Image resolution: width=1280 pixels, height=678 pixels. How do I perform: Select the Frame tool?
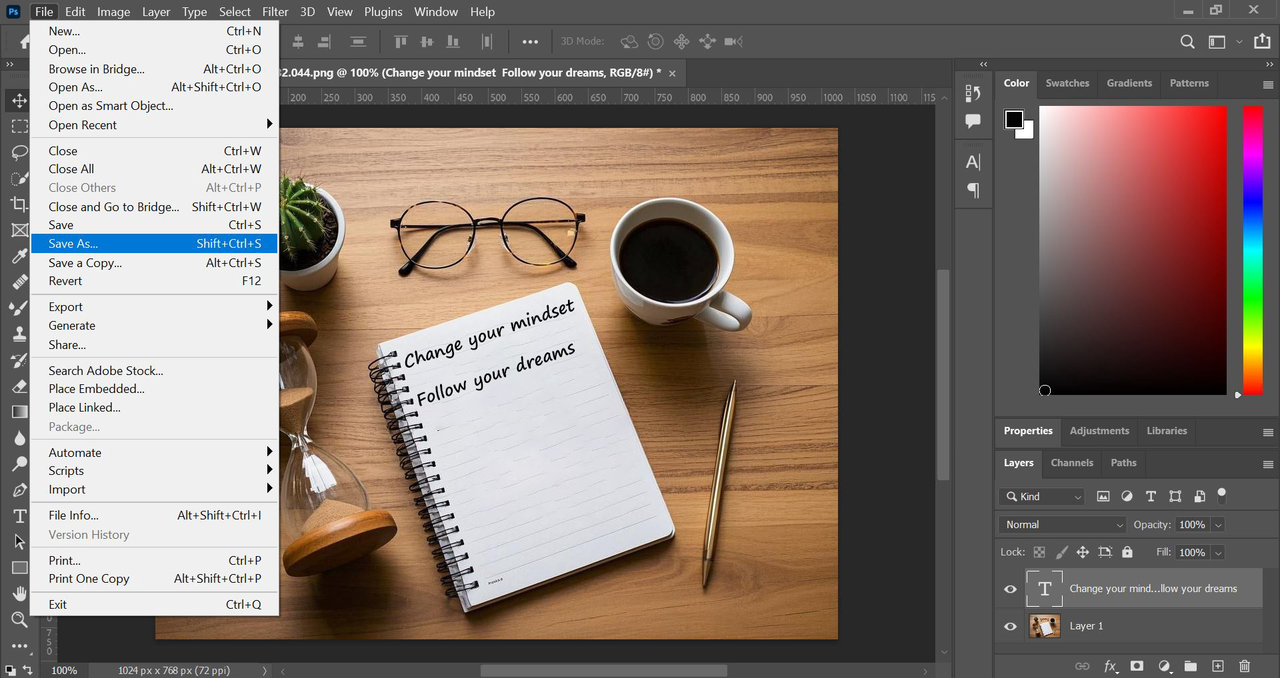pos(19,230)
